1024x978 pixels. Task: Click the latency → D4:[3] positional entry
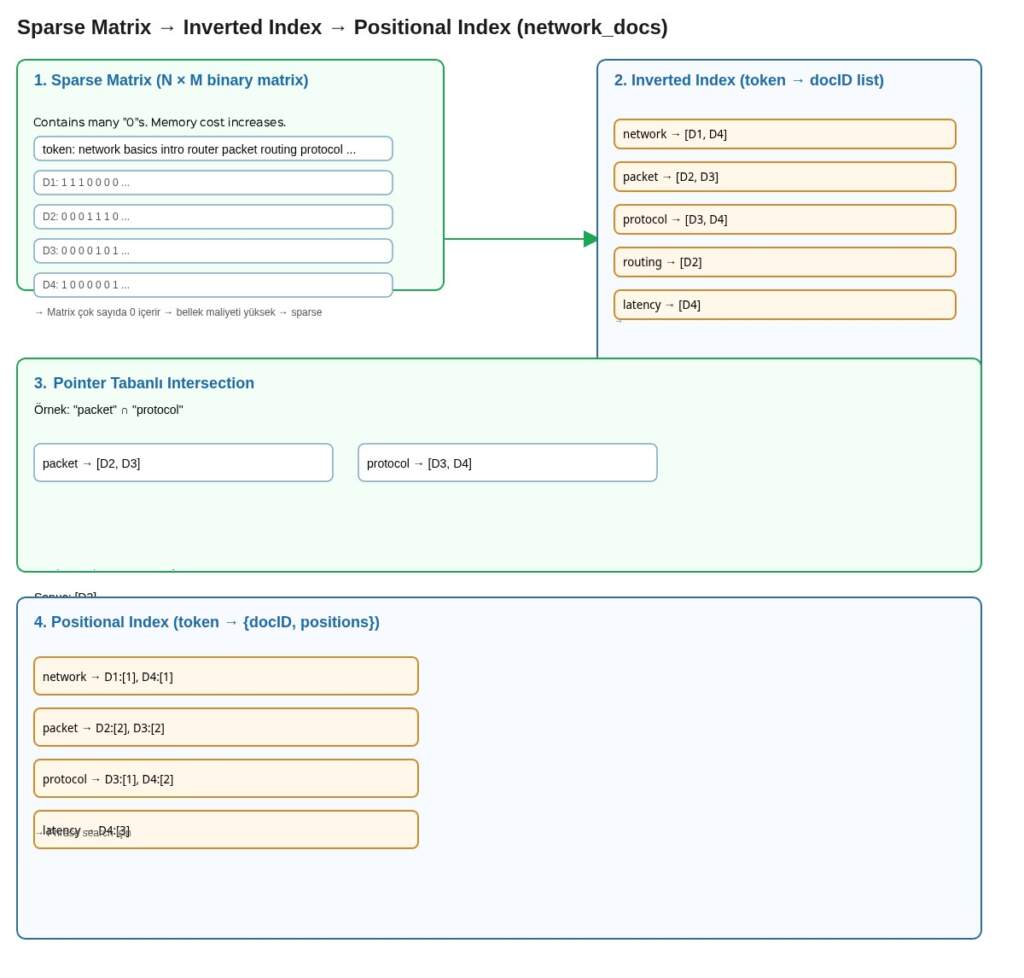coord(225,830)
